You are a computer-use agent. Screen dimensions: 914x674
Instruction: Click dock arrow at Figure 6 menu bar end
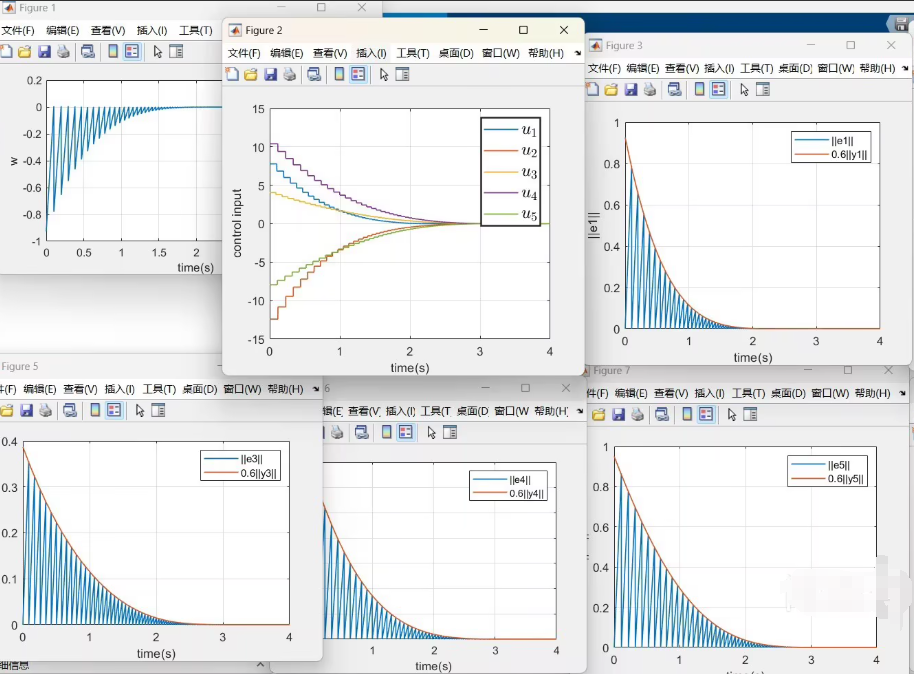coord(579,411)
